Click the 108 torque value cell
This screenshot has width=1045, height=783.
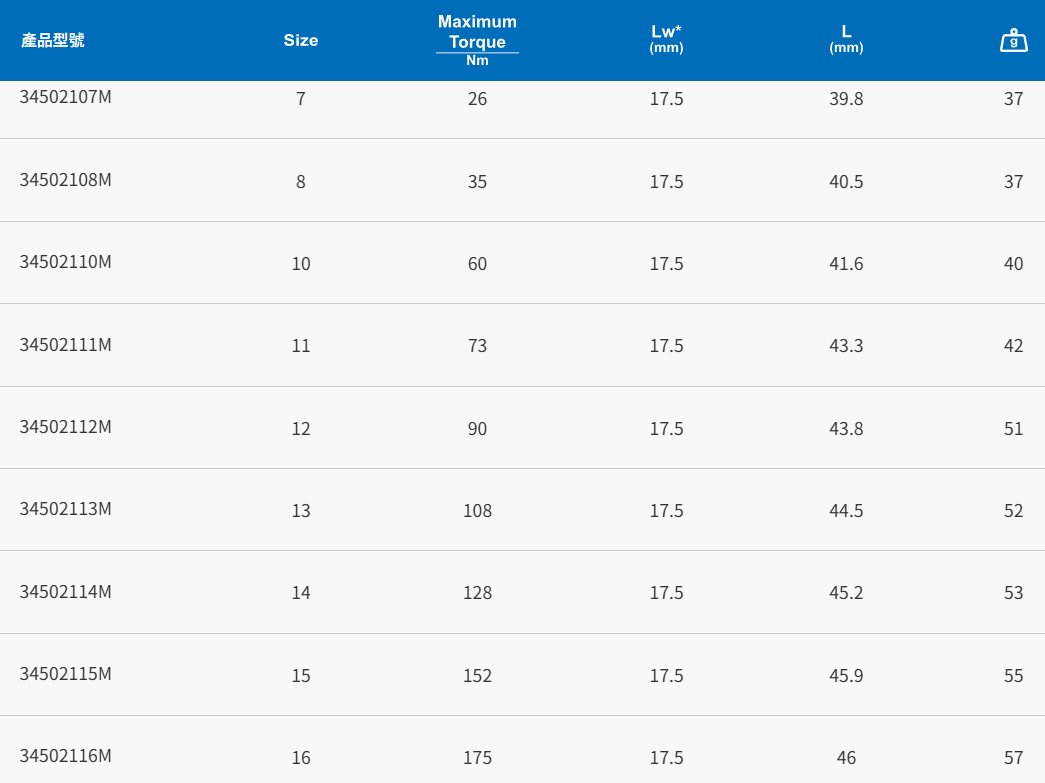click(477, 511)
